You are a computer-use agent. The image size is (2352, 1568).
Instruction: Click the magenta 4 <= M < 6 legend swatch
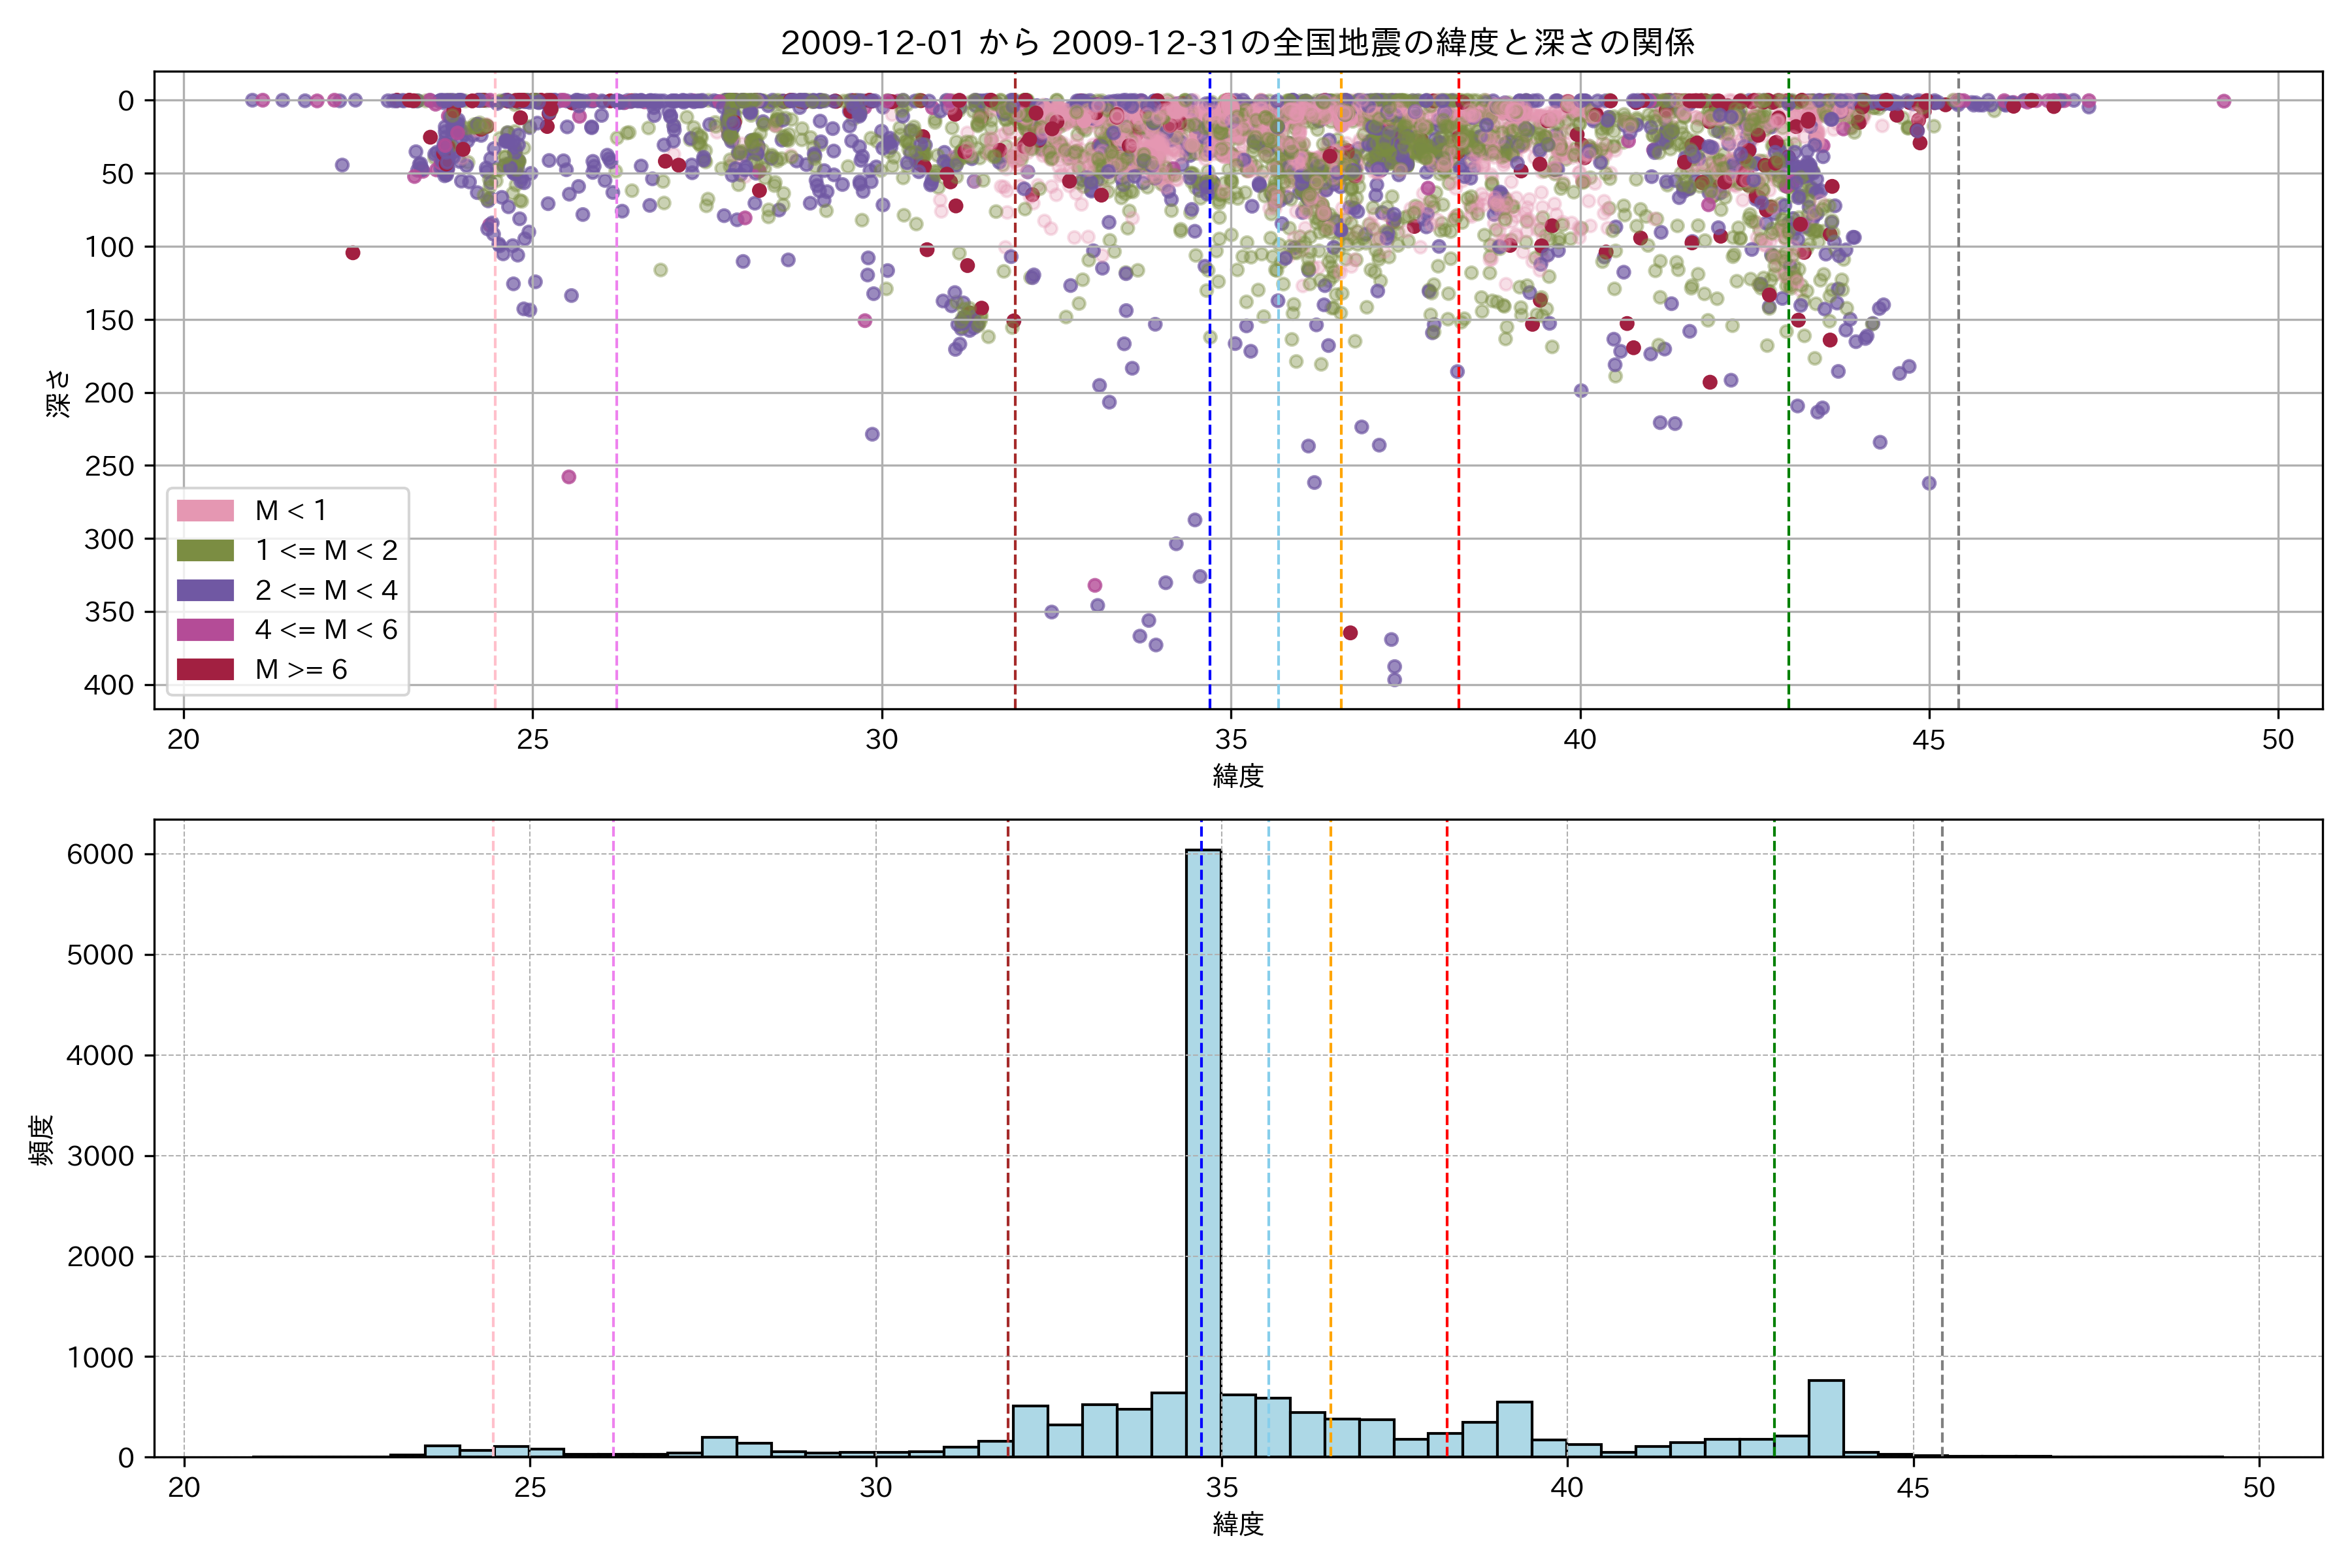205,630
